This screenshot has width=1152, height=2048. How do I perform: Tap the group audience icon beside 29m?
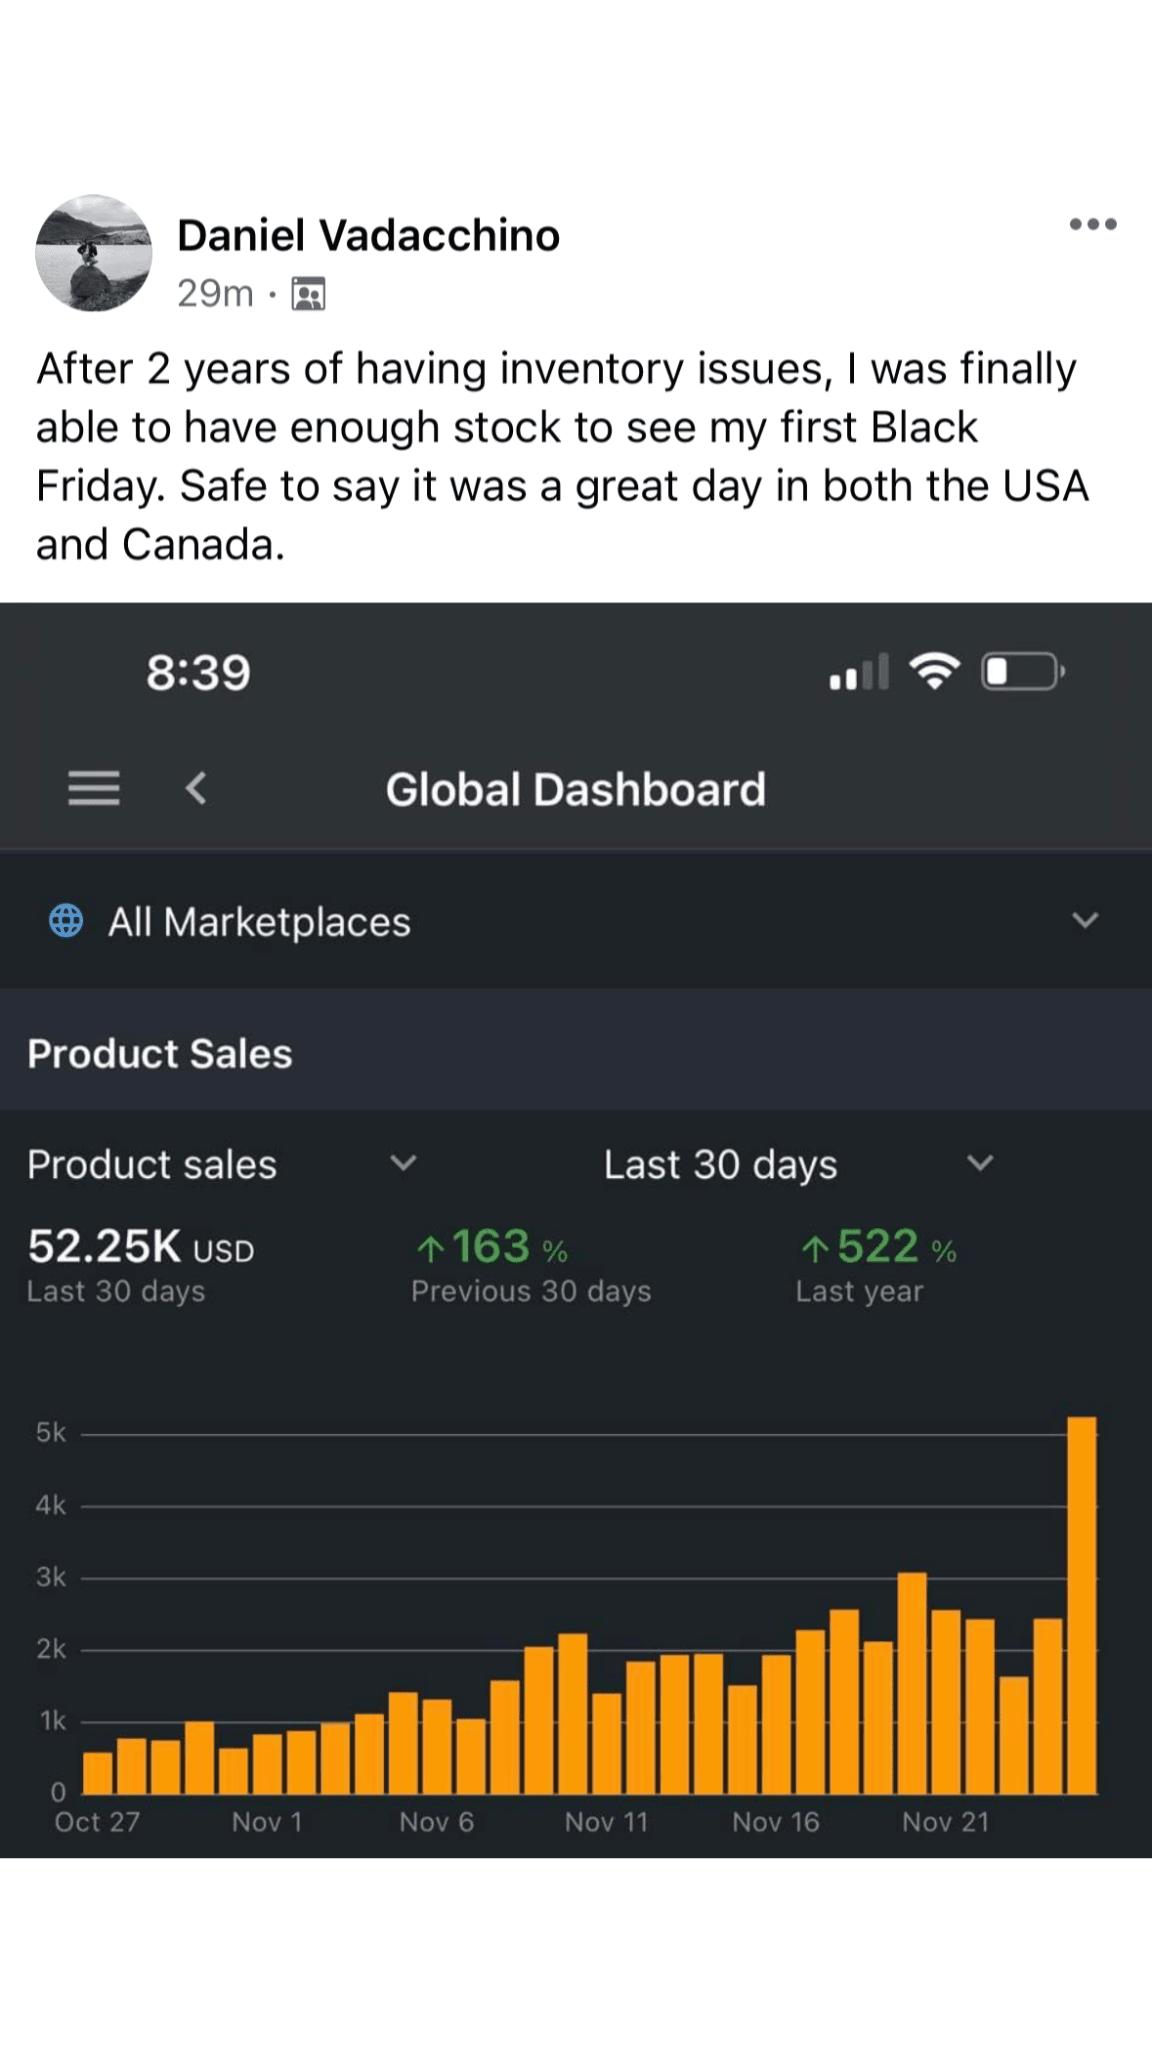308,294
